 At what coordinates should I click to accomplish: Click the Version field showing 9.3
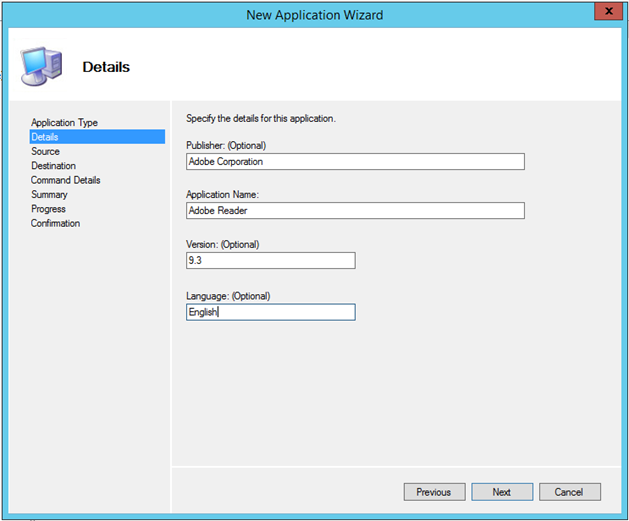click(x=270, y=261)
